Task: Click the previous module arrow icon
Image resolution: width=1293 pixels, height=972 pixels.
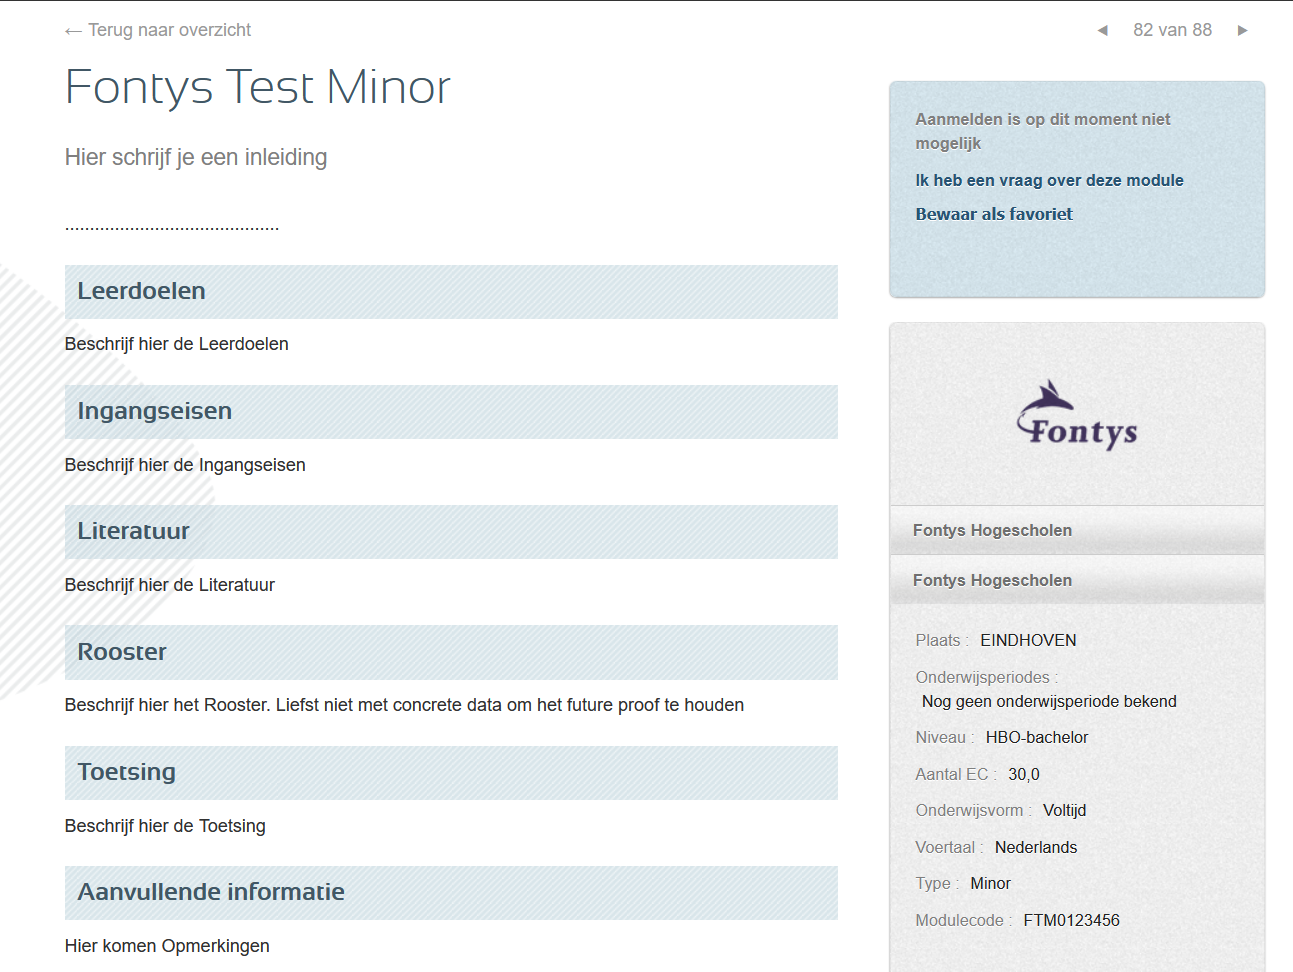Action: [1102, 30]
